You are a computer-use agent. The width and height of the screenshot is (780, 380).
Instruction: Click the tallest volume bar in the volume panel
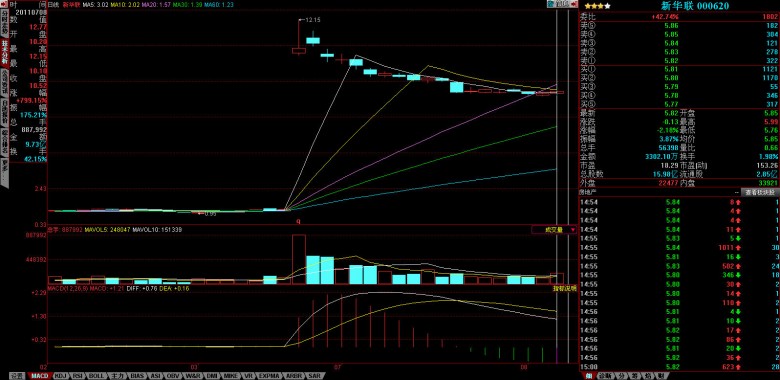[298, 259]
